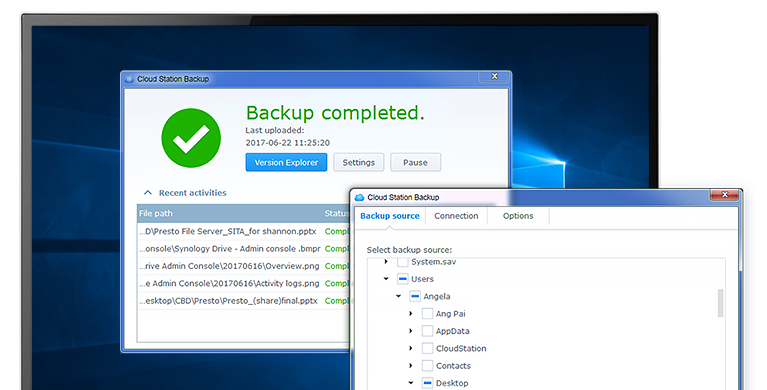The height and width of the screenshot is (390, 767).
Task: Select the Synology Drive - Admin console .bmpr row
Action: 244,249
